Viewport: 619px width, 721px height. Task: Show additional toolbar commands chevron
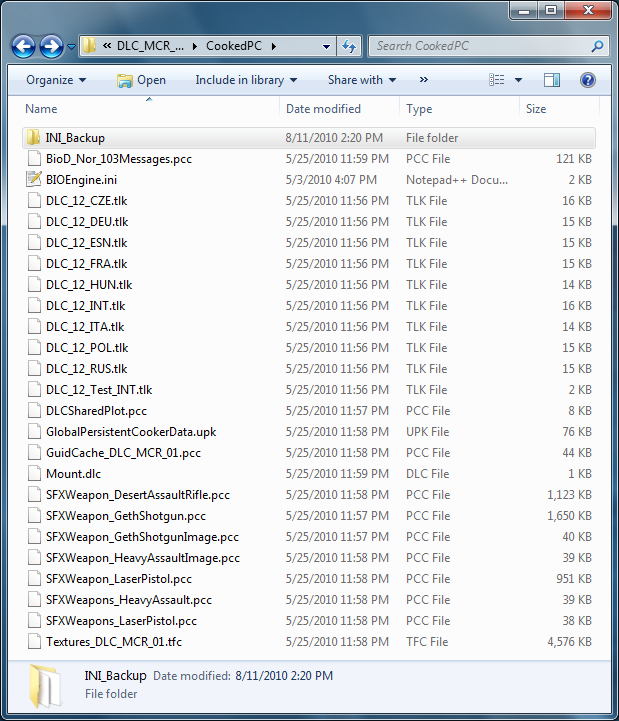[424, 80]
